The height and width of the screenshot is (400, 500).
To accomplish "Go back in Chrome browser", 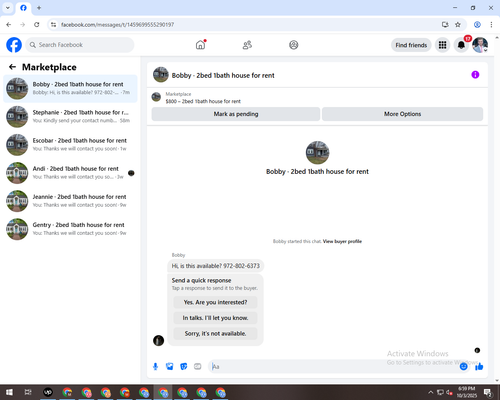I will point(9,24).
